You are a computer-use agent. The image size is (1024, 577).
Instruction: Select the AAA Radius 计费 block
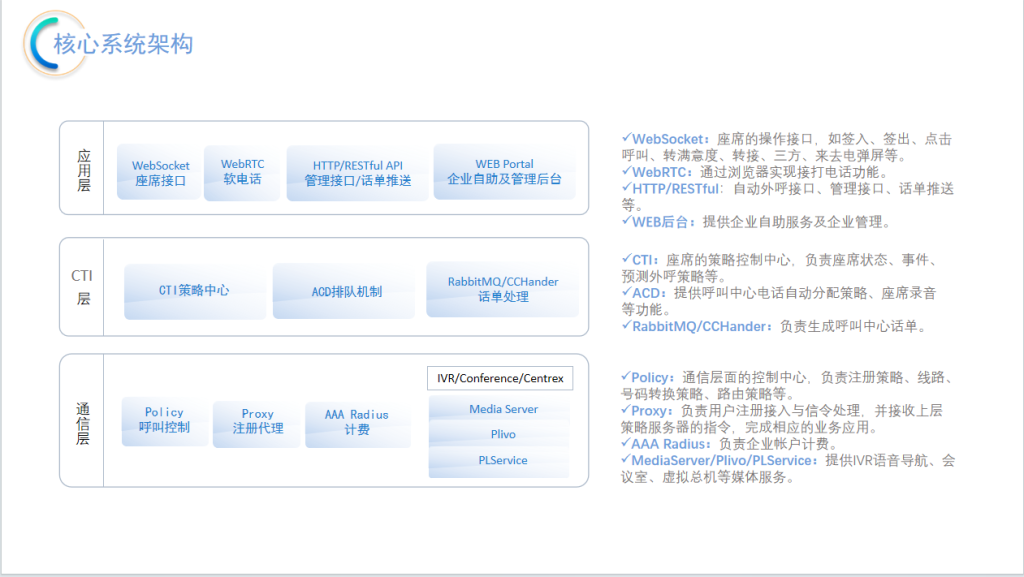click(356, 422)
